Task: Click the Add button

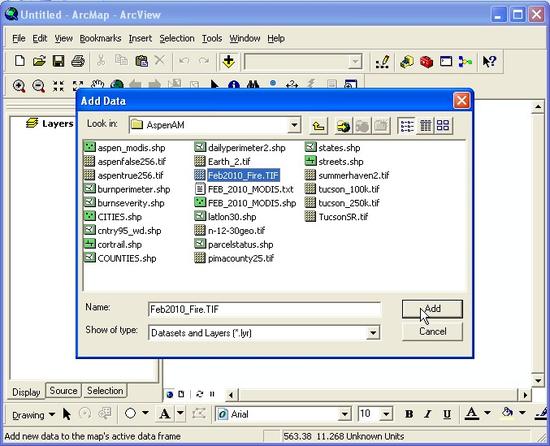Action: [432, 309]
